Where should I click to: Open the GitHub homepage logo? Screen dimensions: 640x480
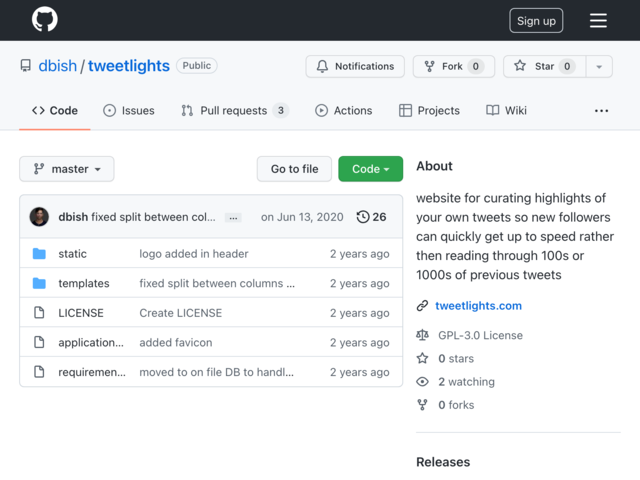44,20
